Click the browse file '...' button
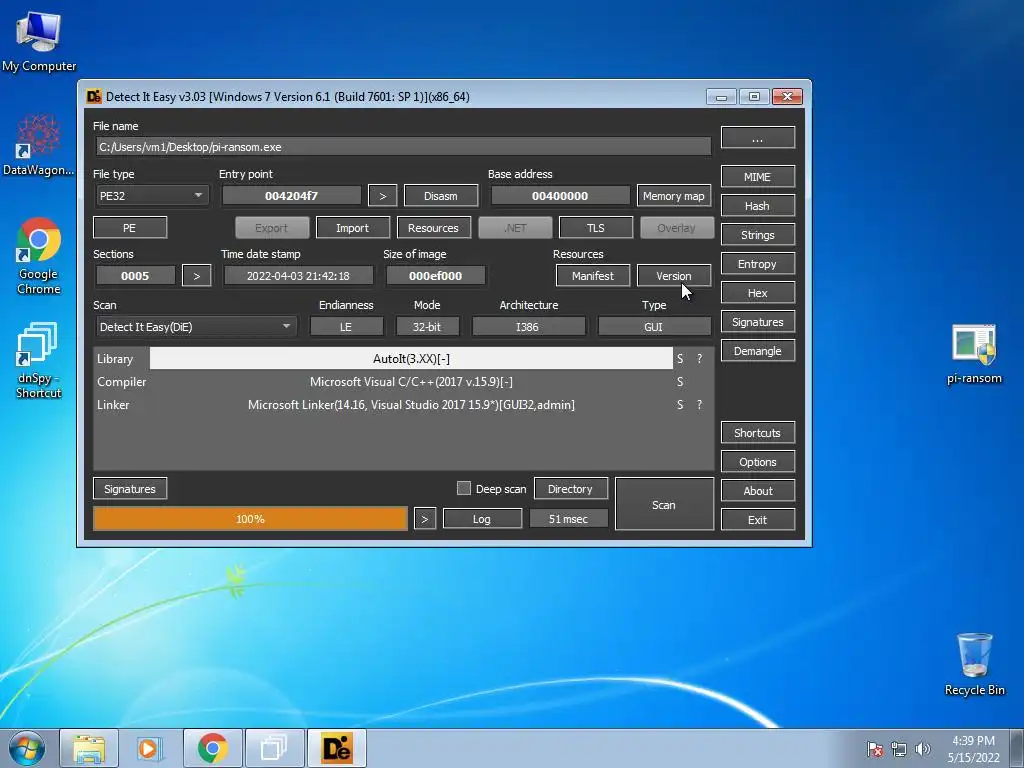 point(758,138)
